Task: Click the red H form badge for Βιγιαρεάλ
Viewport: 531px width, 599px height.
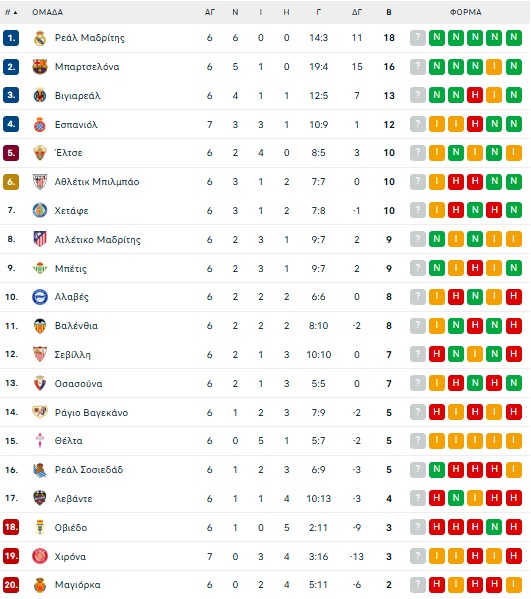Action: click(x=475, y=96)
